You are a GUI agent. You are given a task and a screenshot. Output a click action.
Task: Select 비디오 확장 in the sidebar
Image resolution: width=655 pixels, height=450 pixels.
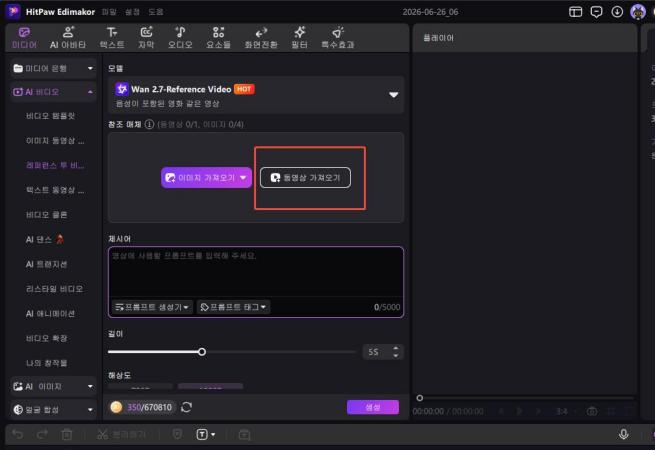(x=47, y=338)
